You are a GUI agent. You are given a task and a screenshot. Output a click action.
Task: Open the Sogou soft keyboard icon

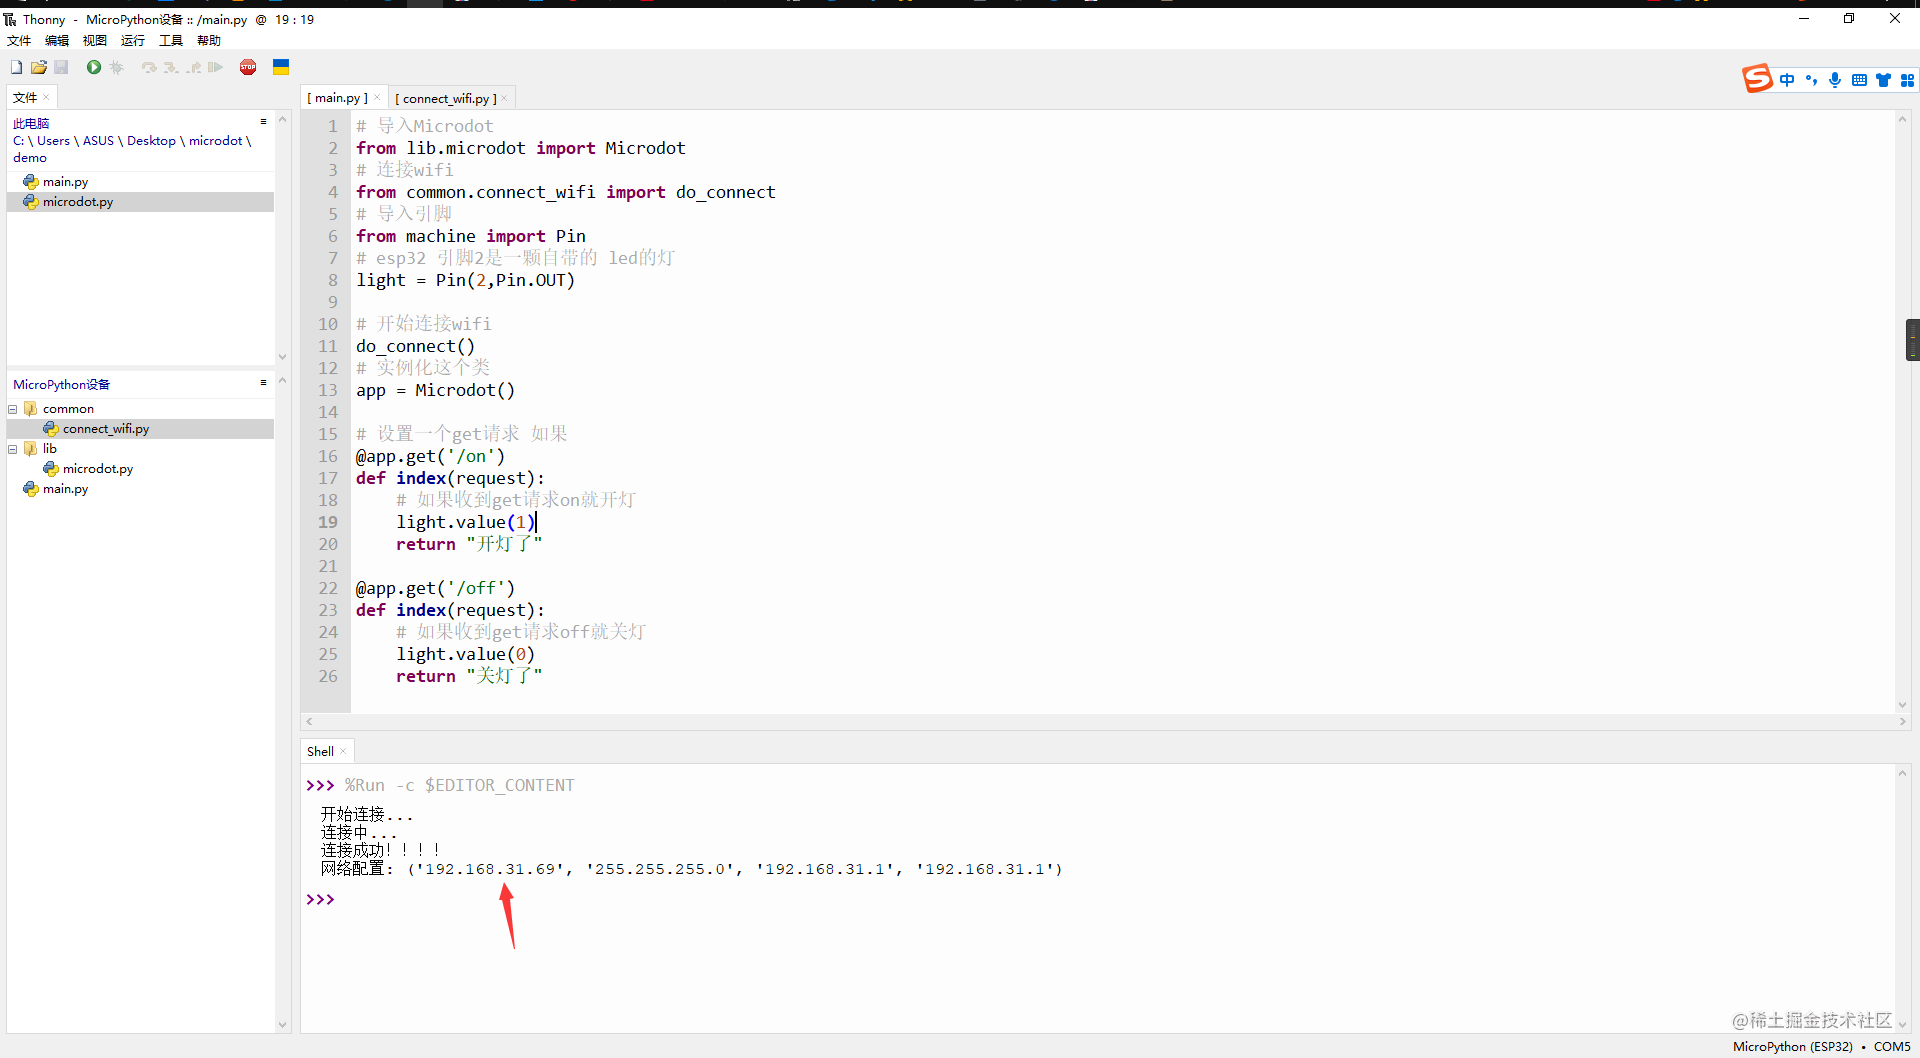coord(1859,80)
